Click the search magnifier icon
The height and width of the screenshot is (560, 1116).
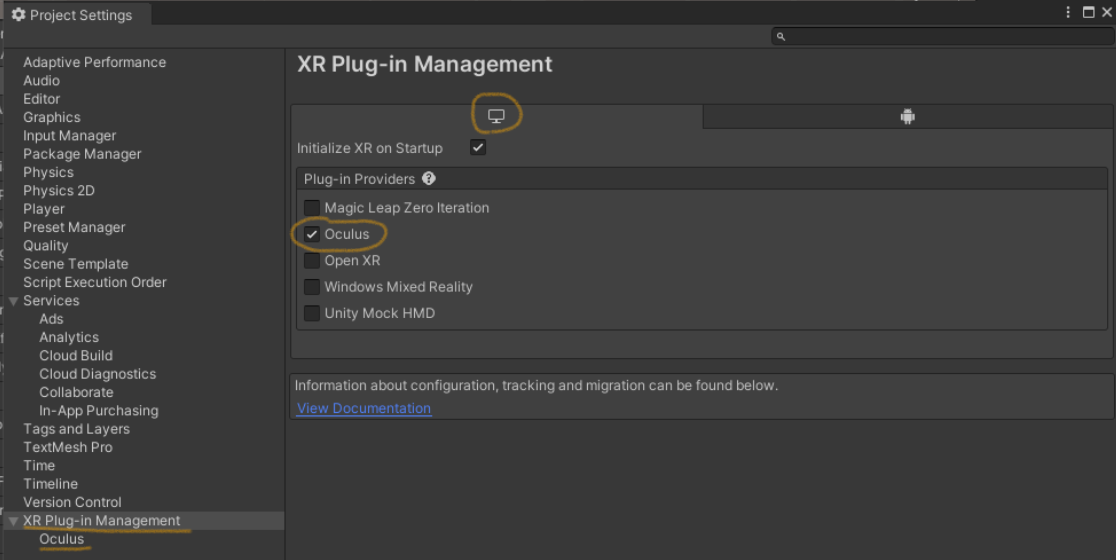pyautogui.click(x=781, y=36)
